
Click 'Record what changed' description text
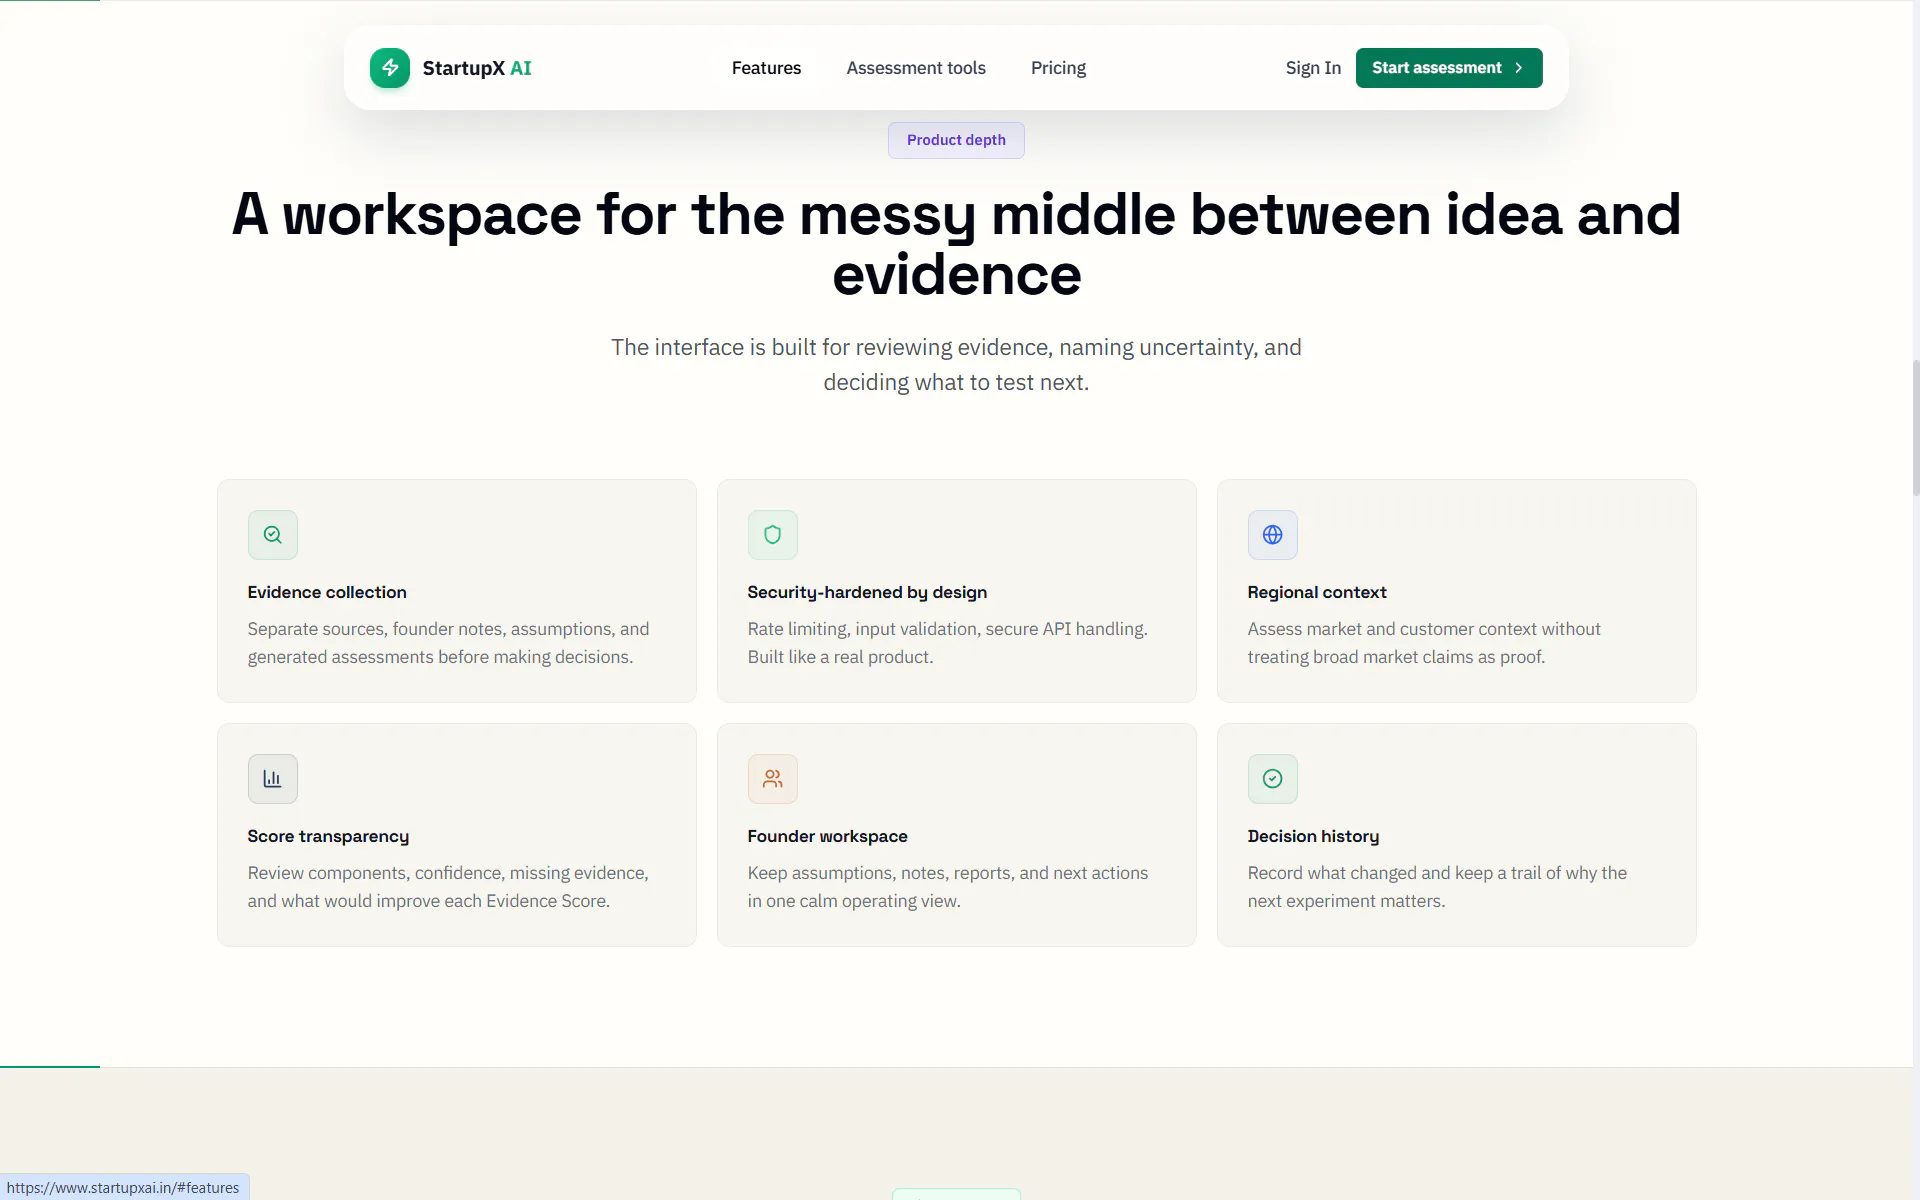1437,887
